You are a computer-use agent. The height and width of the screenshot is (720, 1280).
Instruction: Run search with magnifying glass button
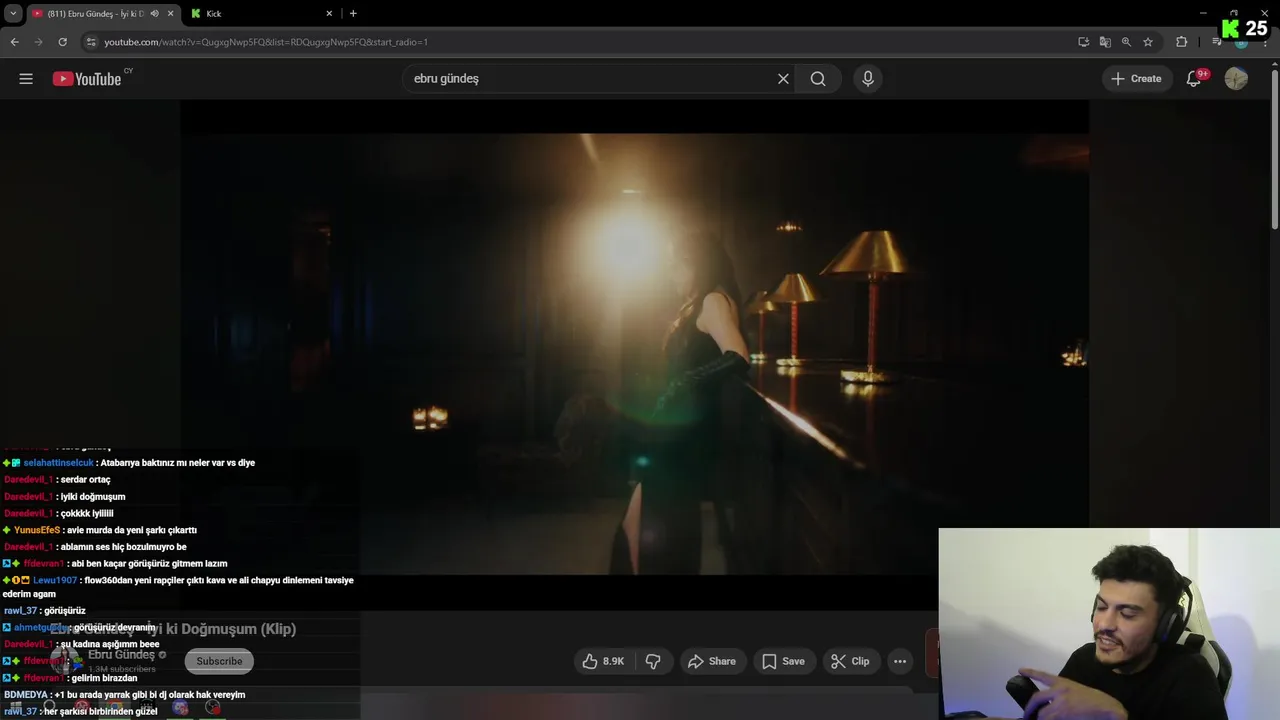coord(818,79)
